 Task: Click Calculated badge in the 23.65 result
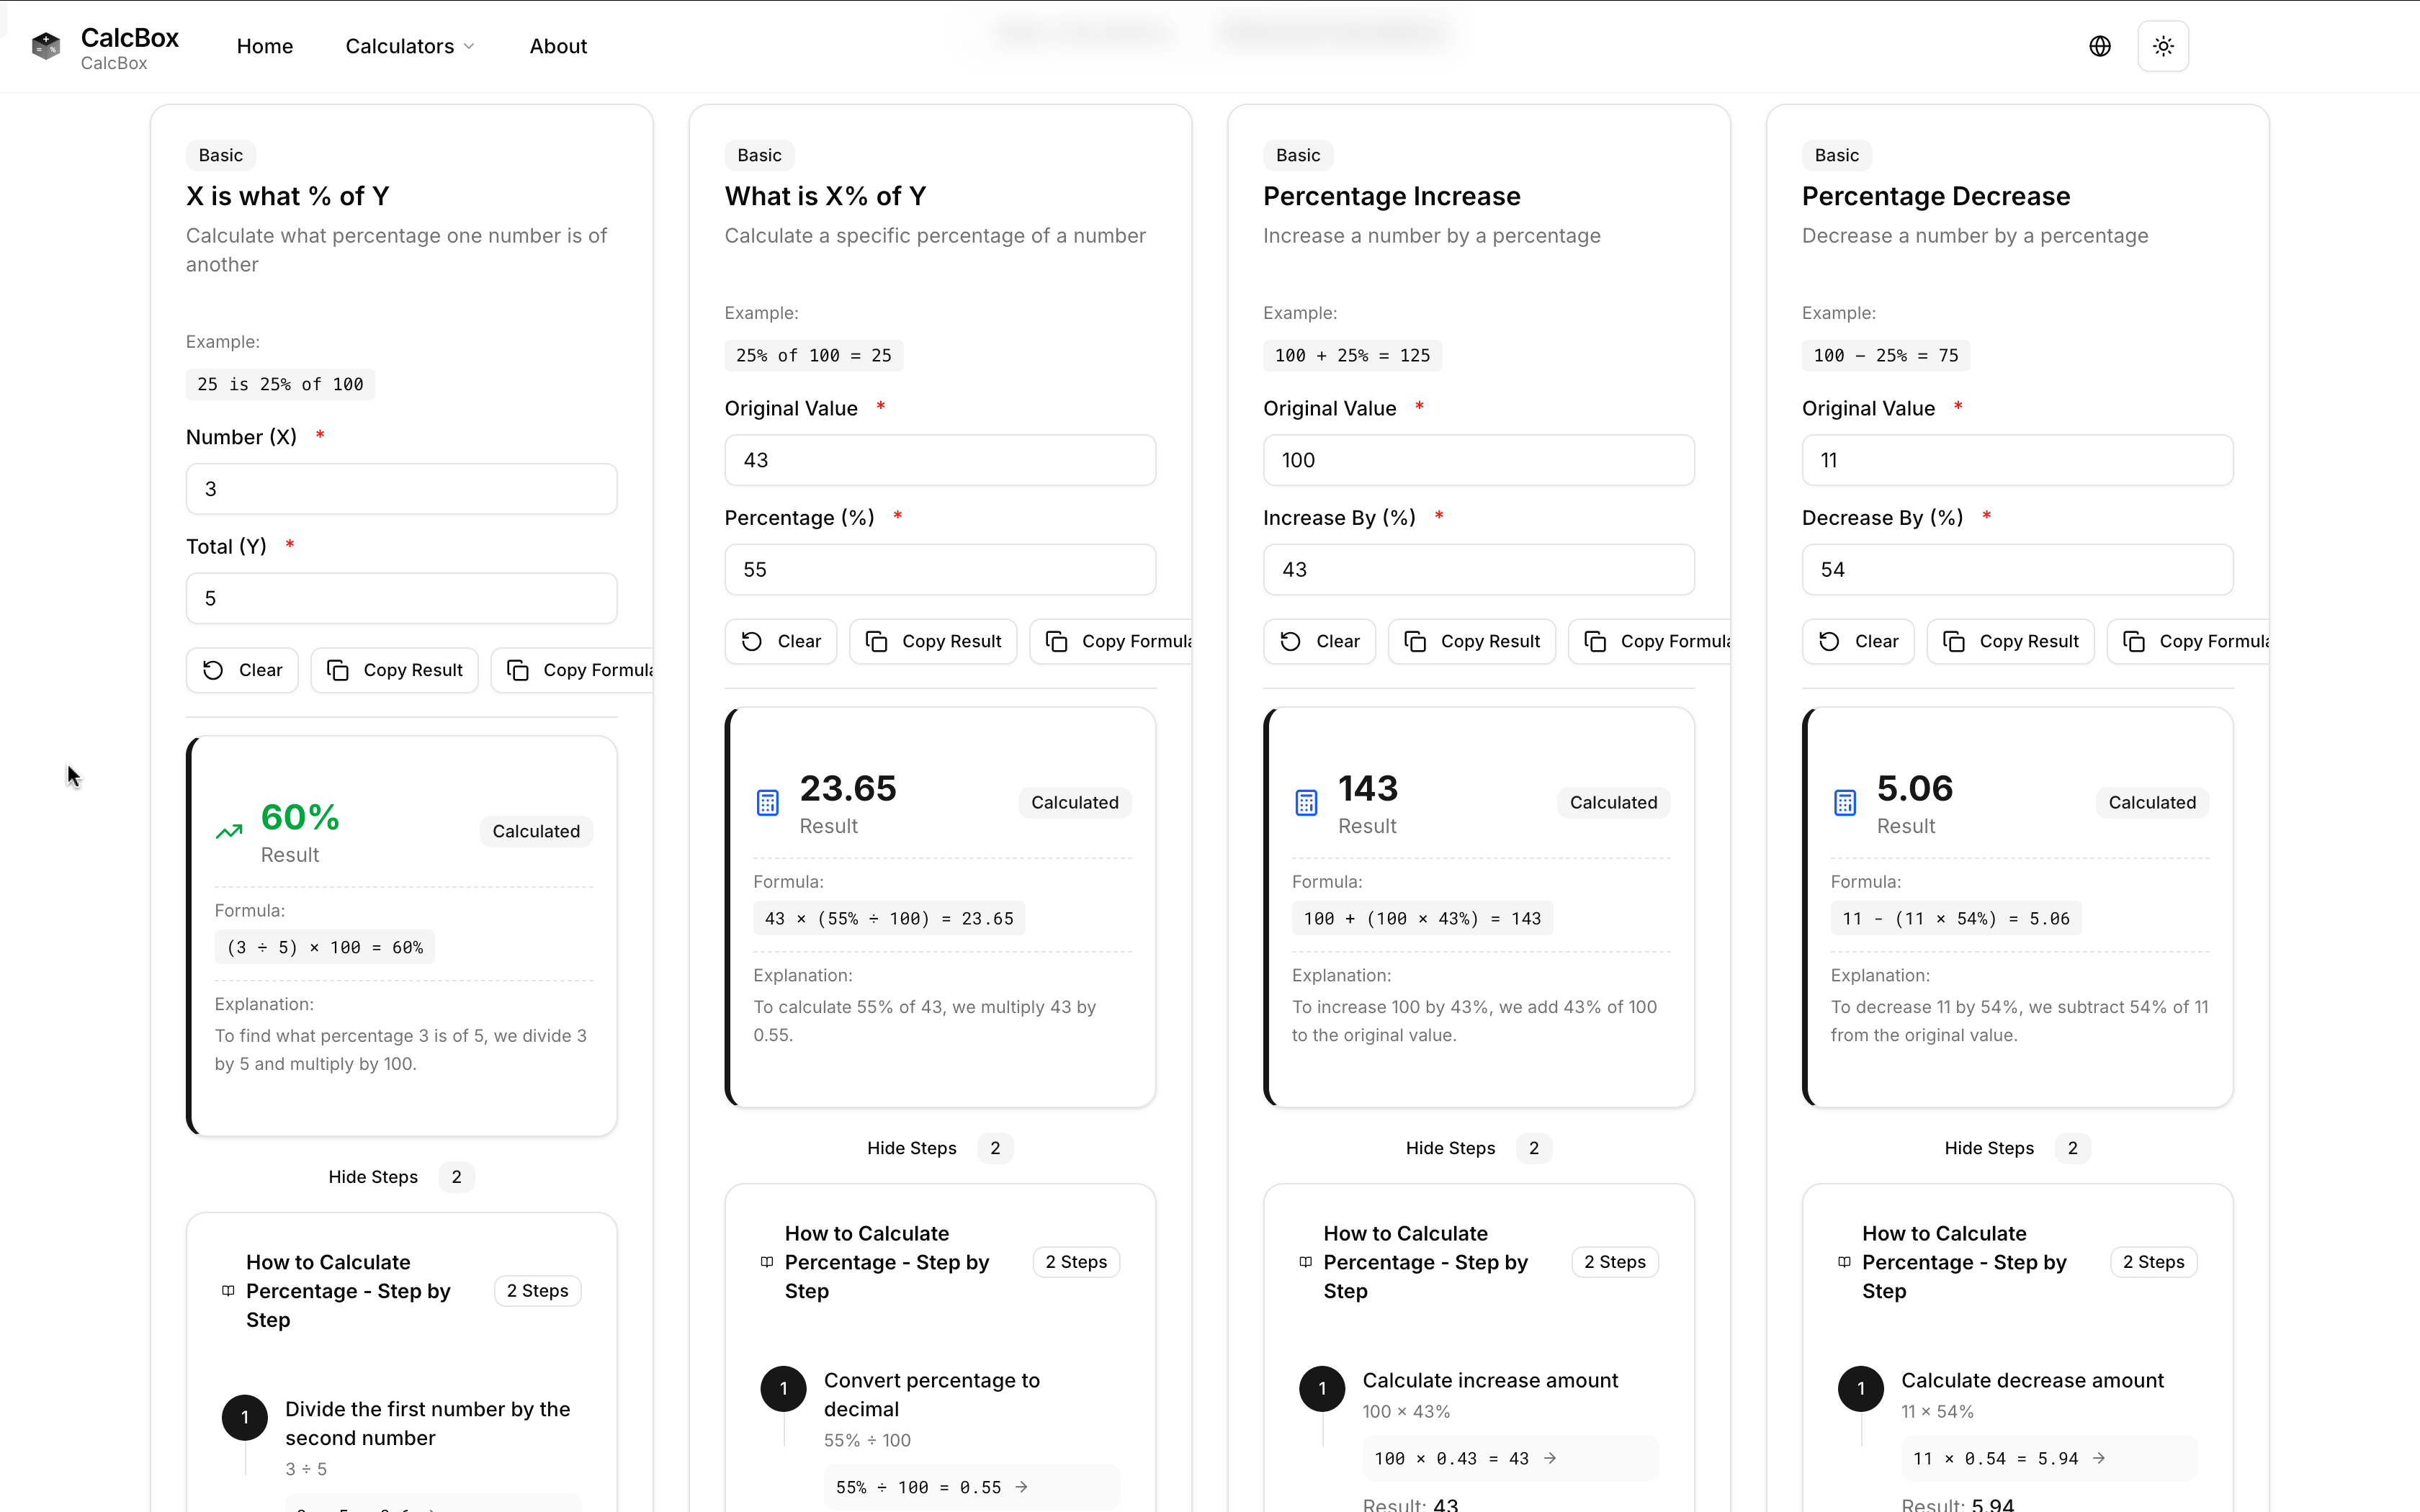1075,802
